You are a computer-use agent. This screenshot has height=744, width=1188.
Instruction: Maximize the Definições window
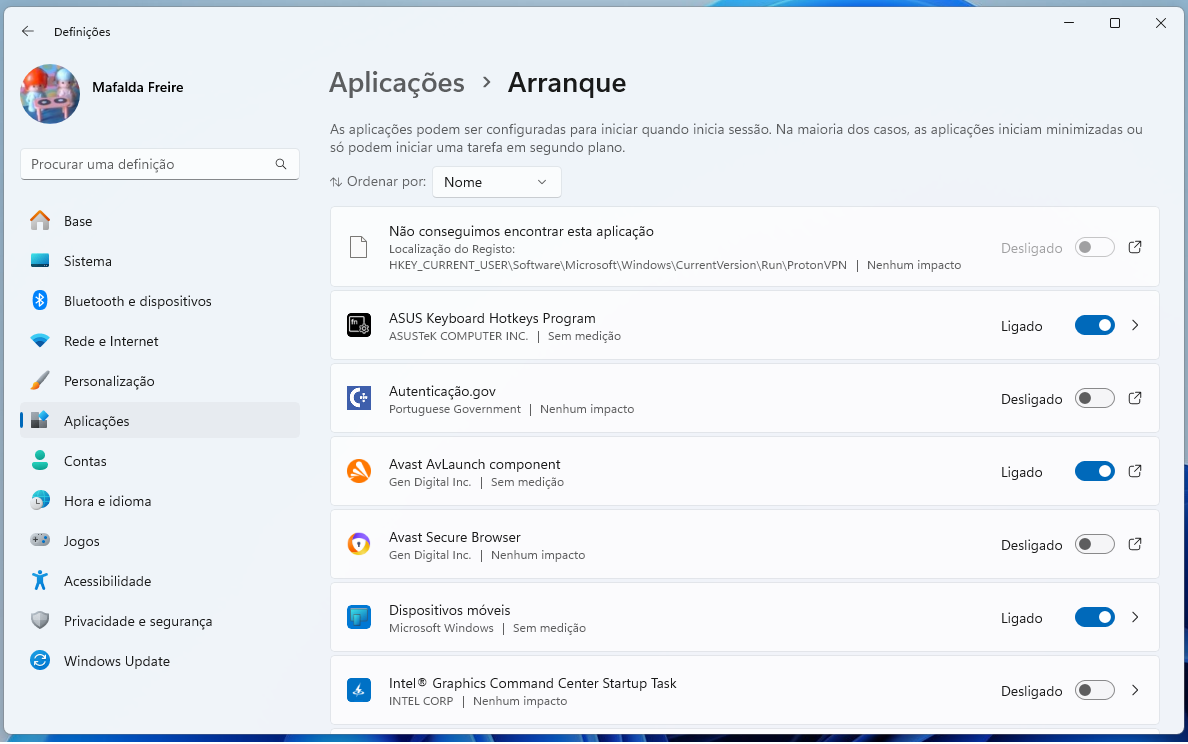(1115, 23)
